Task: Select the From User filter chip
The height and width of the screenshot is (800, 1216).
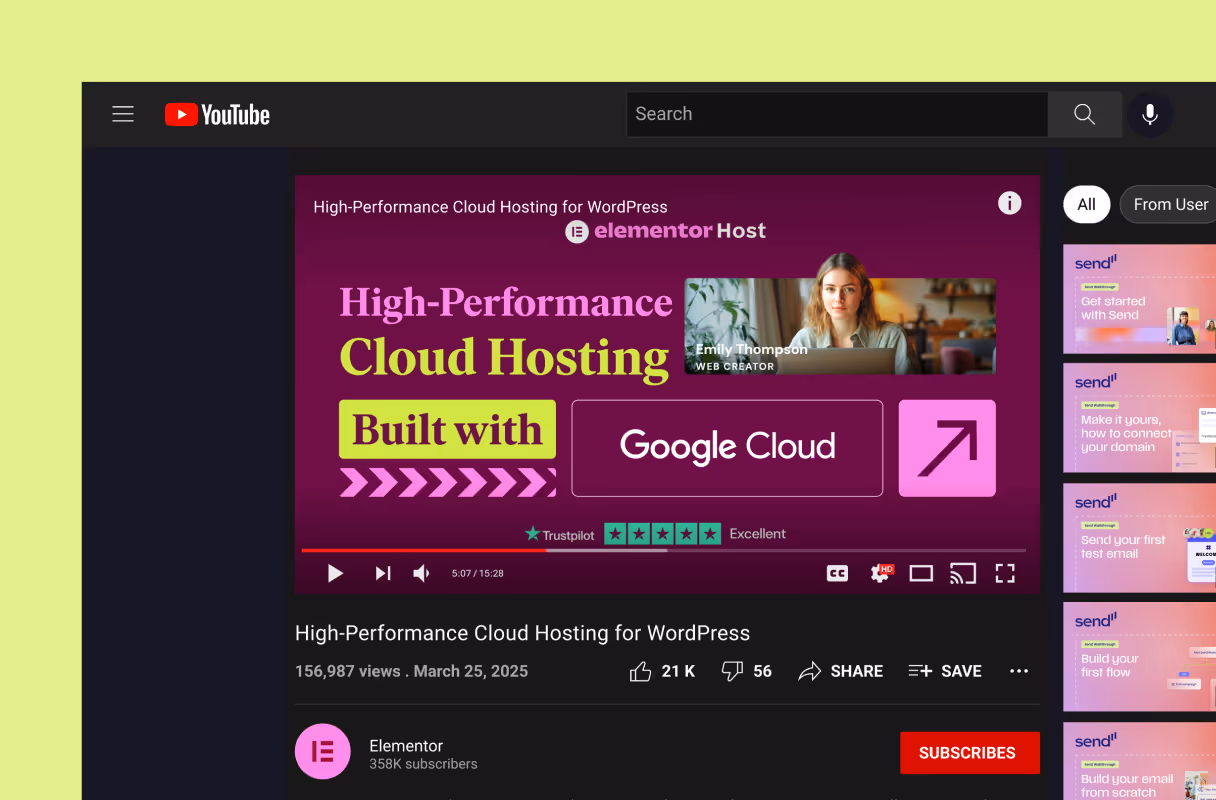Action: [1168, 204]
